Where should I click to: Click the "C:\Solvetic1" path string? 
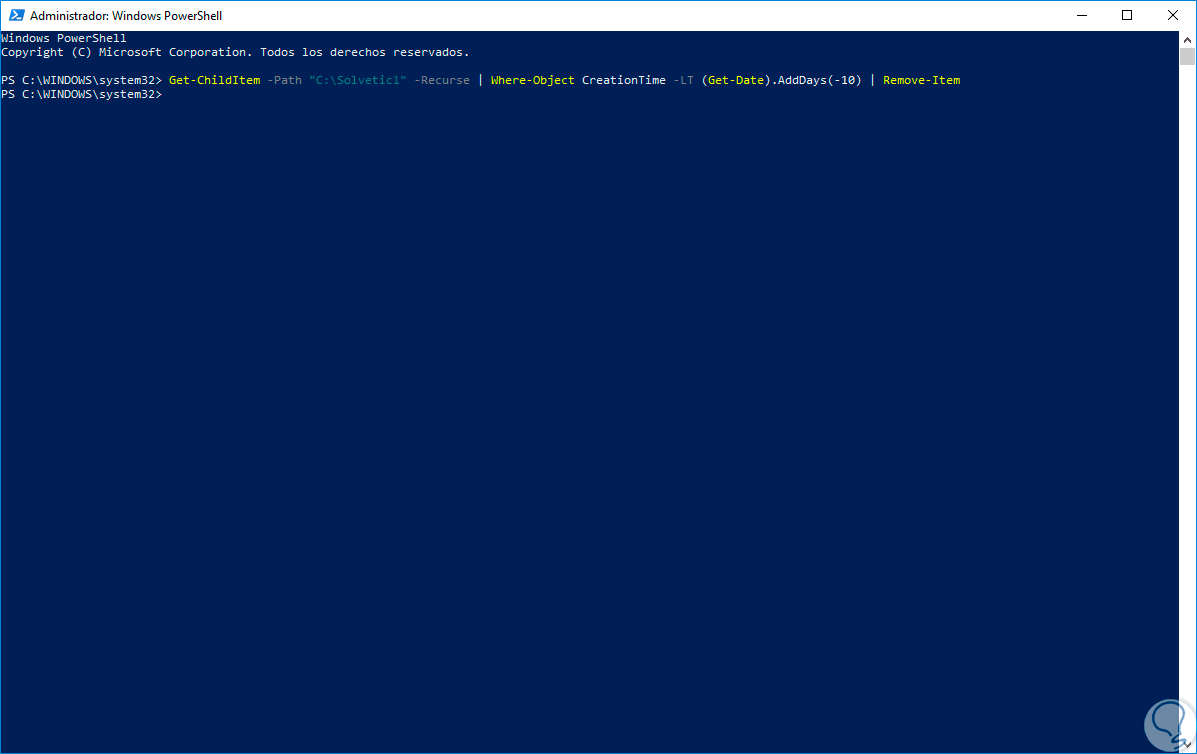coord(357,80)
